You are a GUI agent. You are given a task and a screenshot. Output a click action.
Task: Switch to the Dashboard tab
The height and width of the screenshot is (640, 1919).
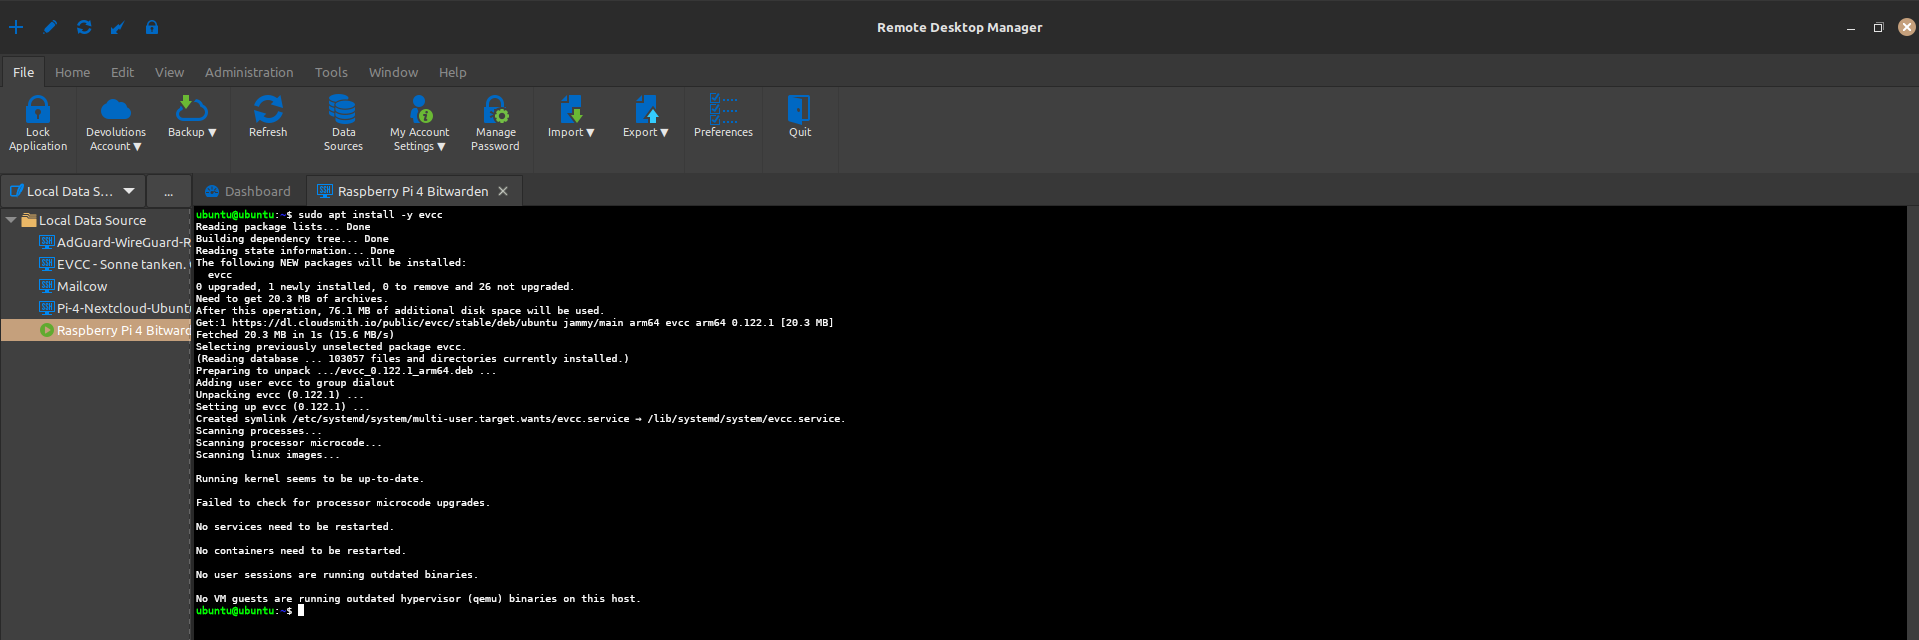pos(248,191)
